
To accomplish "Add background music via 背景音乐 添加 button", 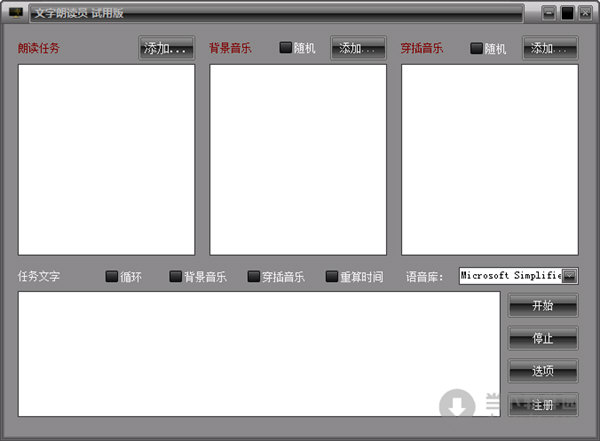I will point(359,48).
